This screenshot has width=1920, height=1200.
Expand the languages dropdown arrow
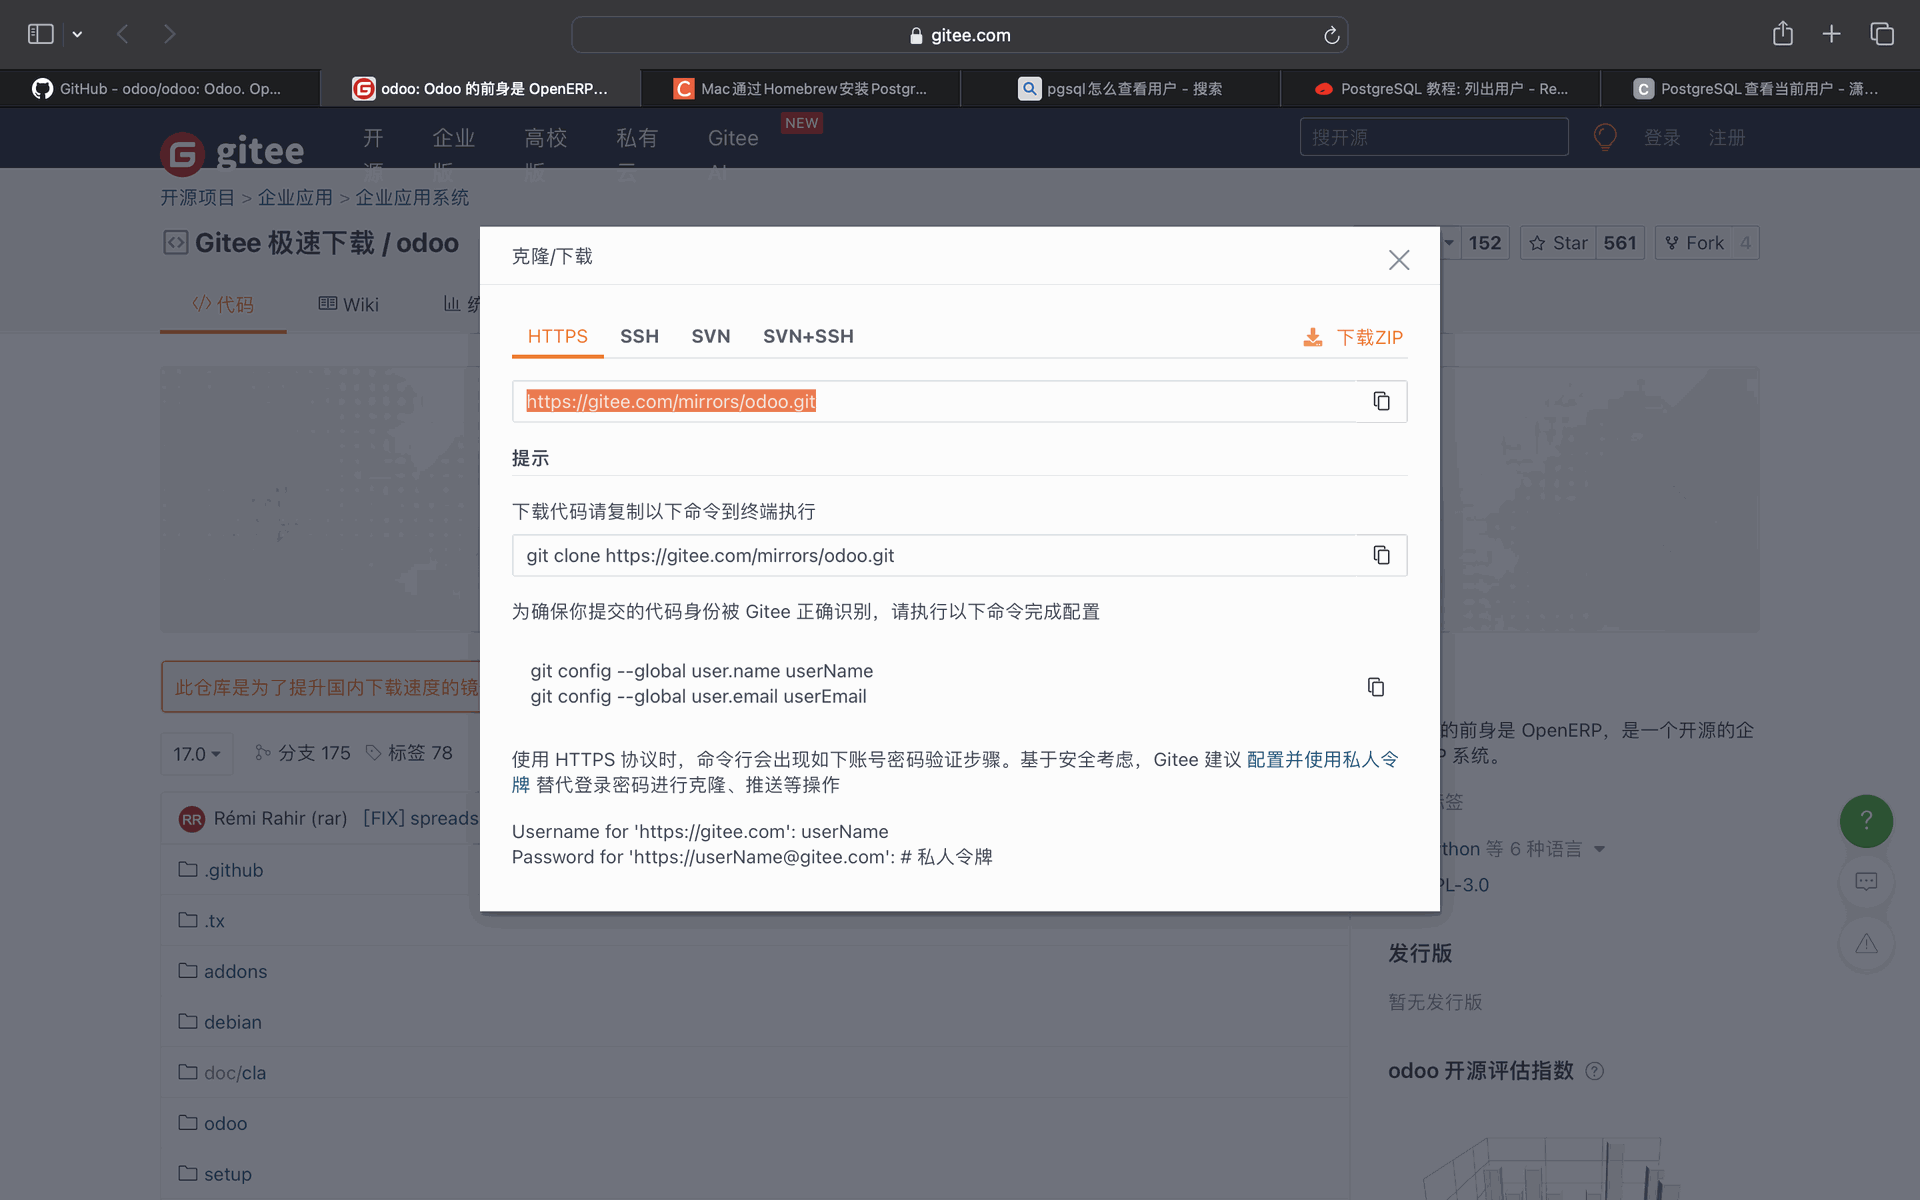[1599, 849]
